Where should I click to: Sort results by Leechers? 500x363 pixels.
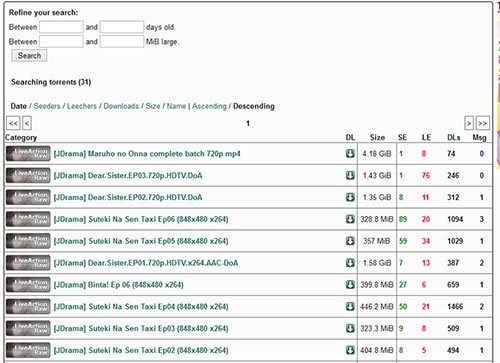pos(82,106)
